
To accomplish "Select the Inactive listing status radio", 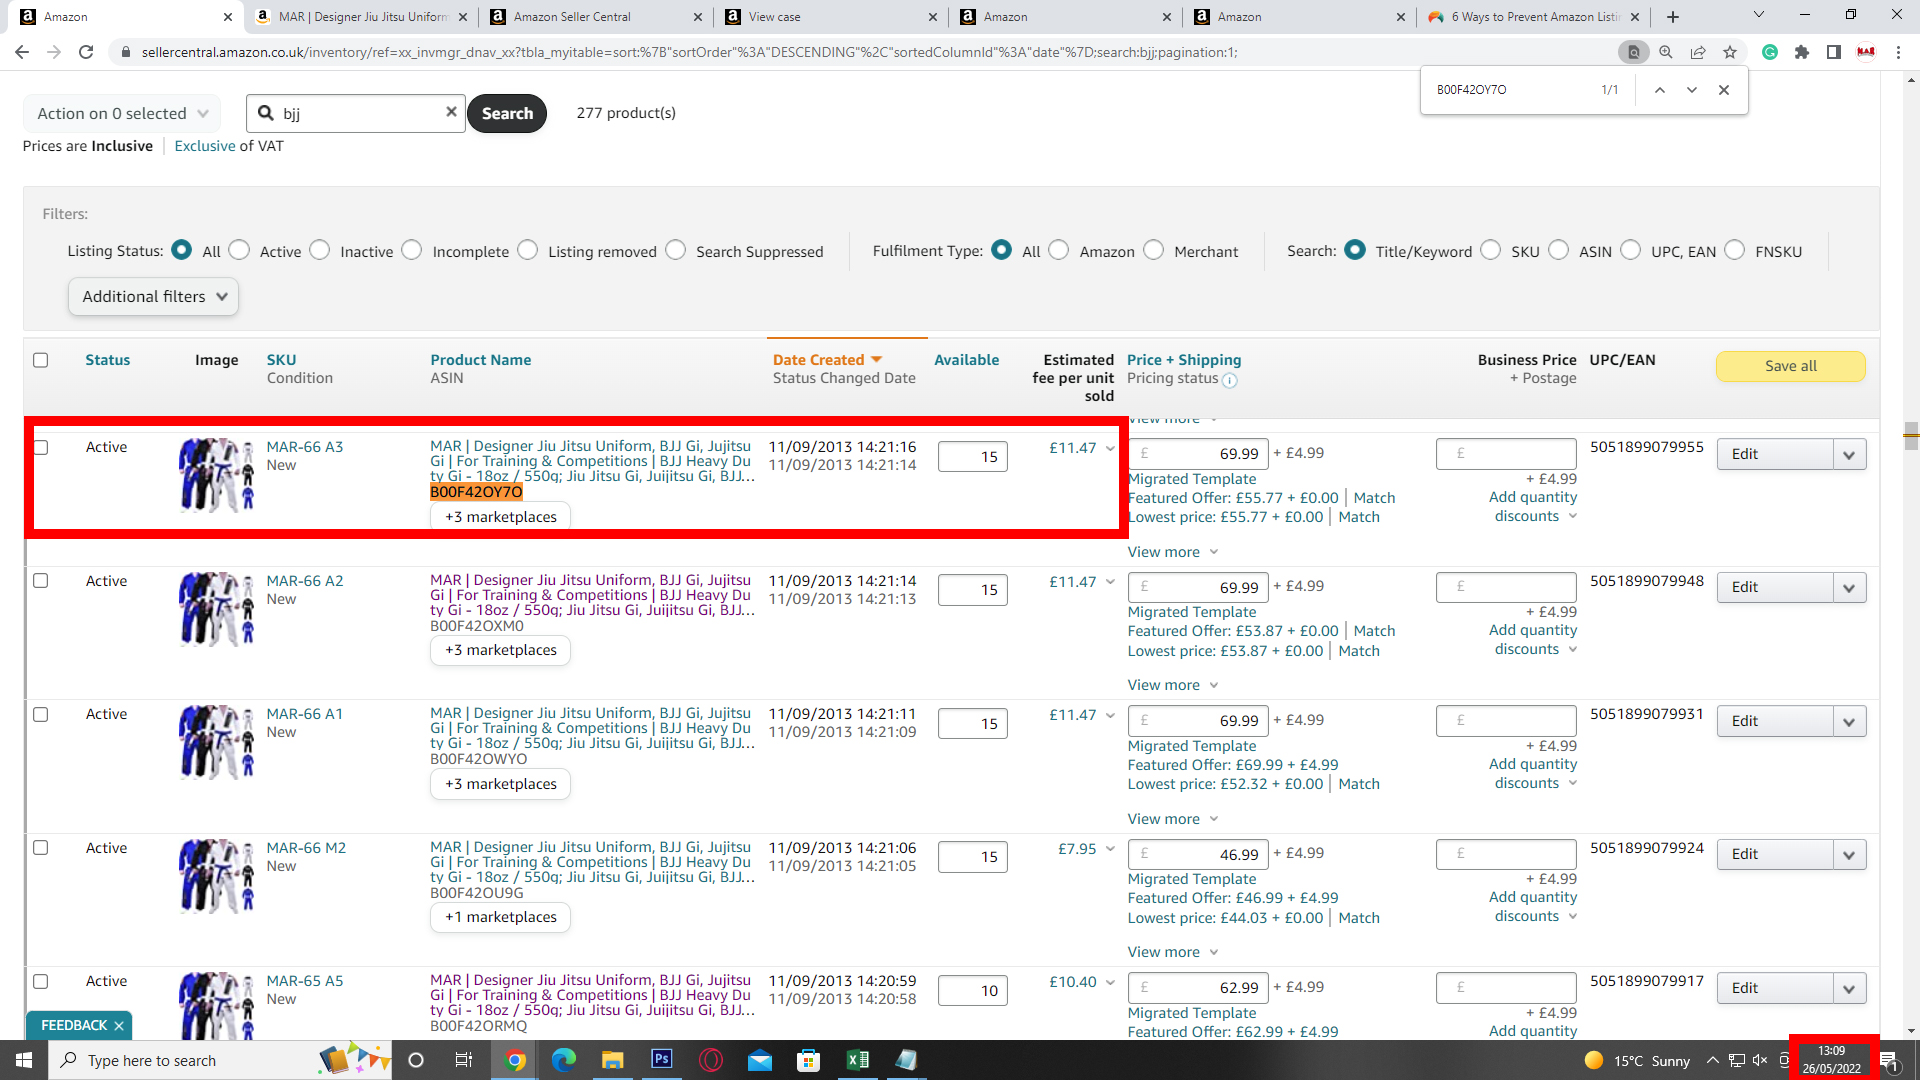I will pyautogui.click(x=320, y=250).
